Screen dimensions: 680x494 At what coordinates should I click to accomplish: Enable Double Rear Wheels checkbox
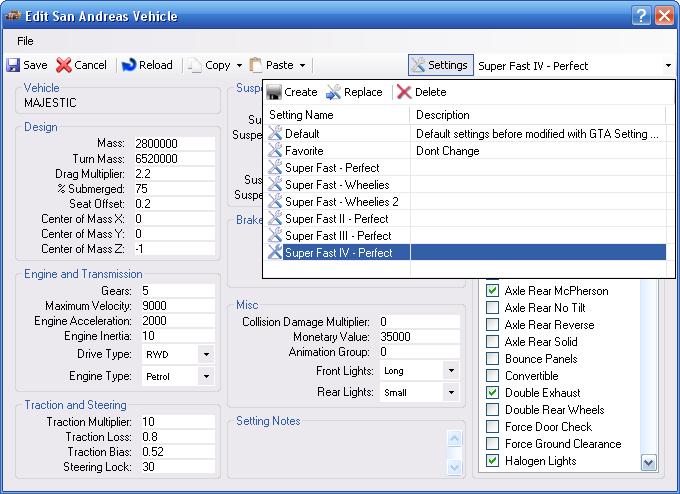492,409
